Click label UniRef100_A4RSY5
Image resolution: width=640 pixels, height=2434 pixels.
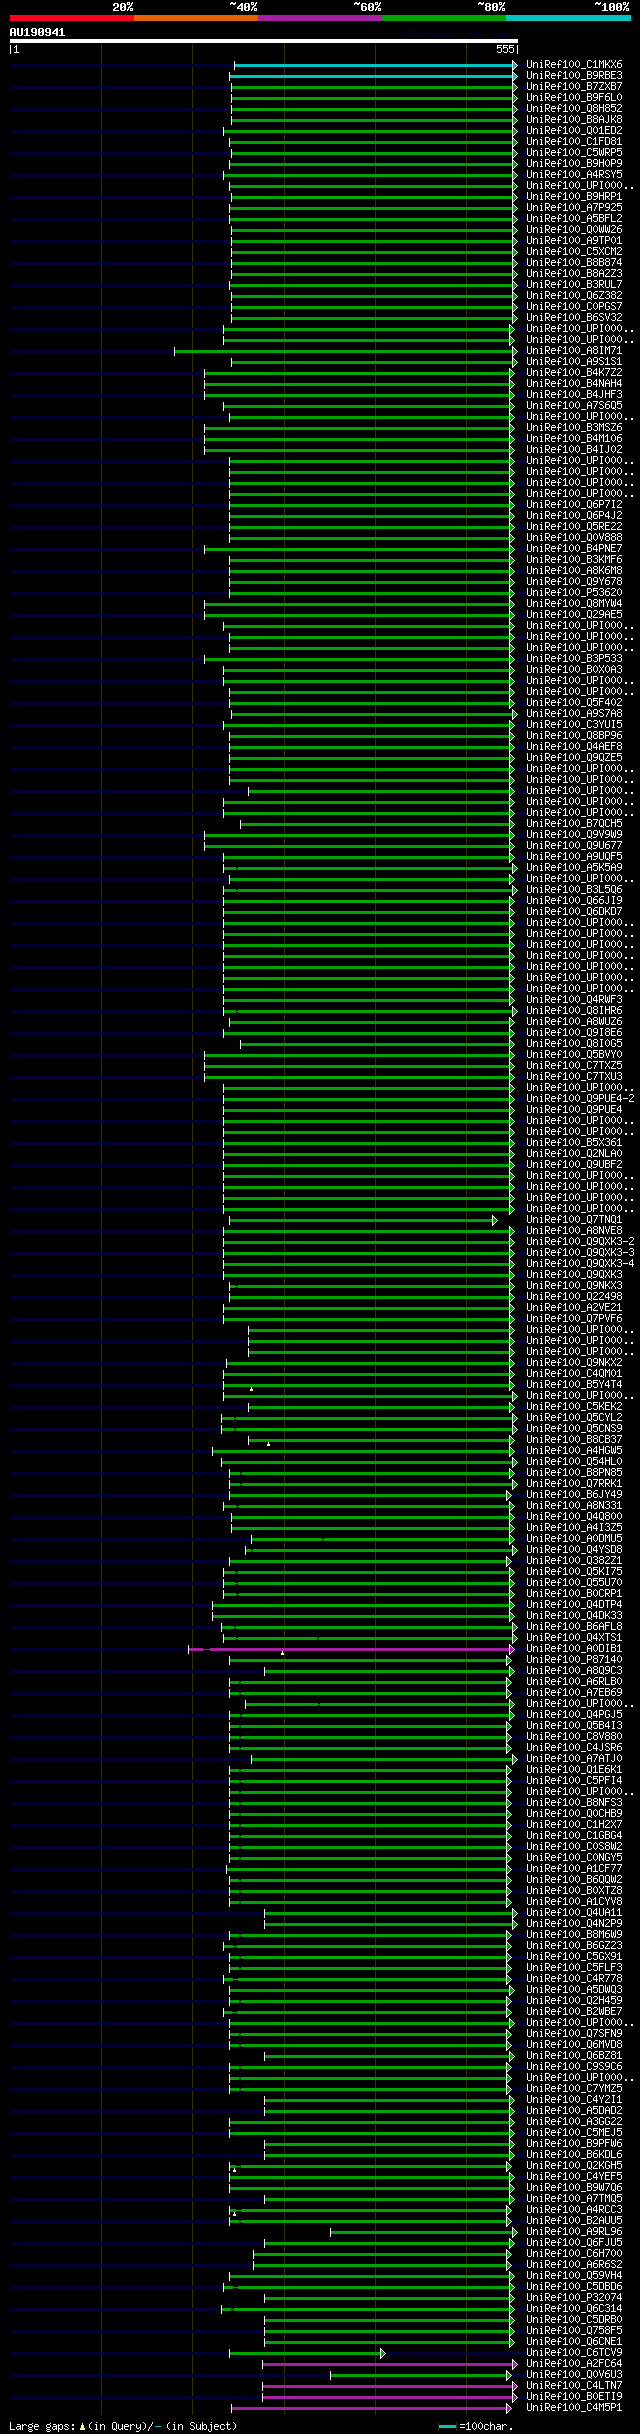point(574,175)
